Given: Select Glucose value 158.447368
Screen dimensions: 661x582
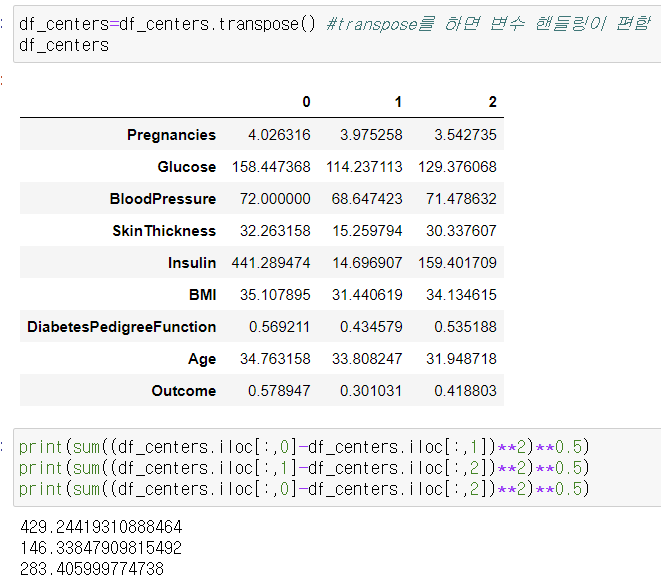Looking at the screenshot, I should click(x=271, y=167).
